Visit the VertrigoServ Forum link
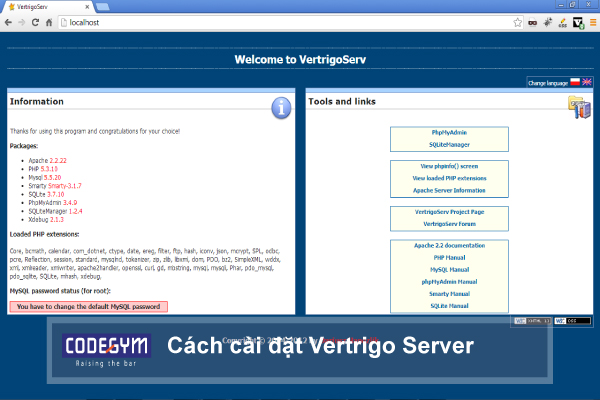The image size is (600, 400). pyautogui.click(x=449, y=224)
